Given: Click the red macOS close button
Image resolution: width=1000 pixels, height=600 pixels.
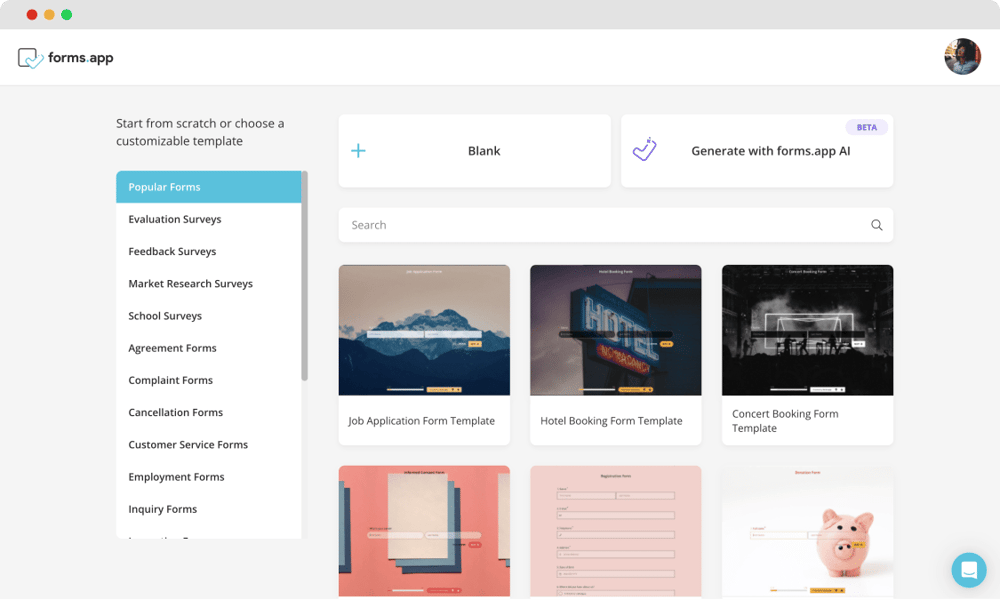Looking at the screenshot, I should (32, 15).
